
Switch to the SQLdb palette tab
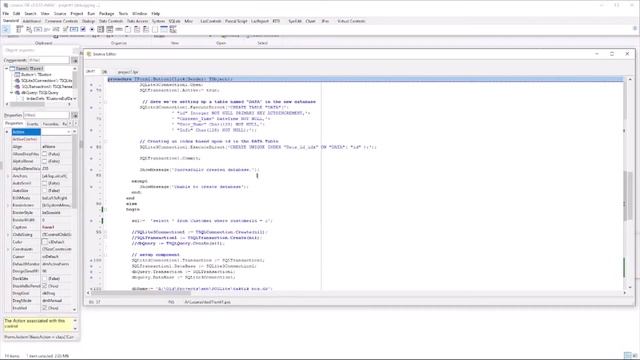coord(174,21)
